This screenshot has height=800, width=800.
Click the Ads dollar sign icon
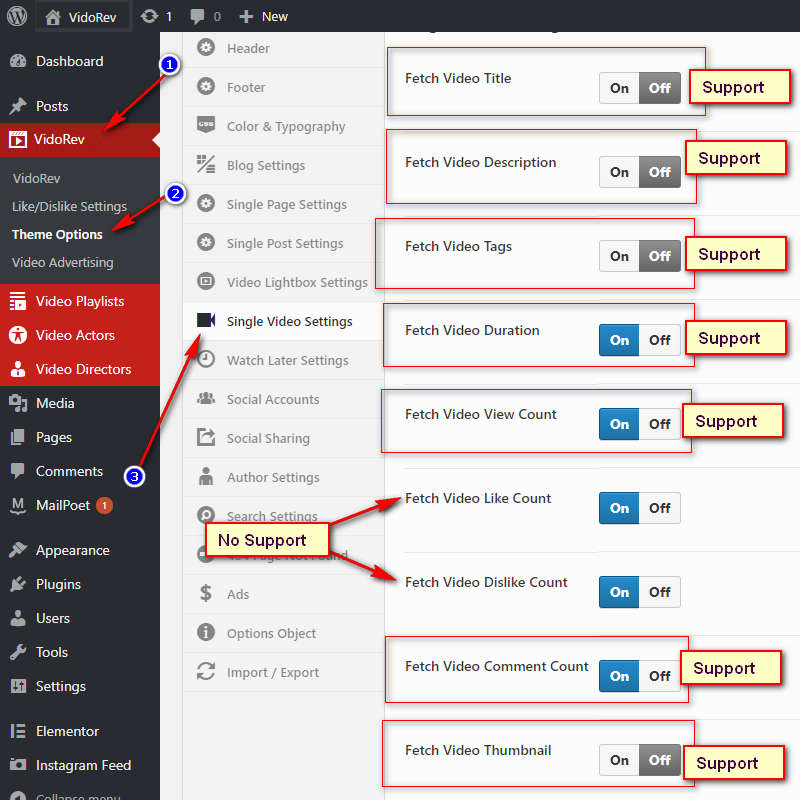(x=206, y=594)
